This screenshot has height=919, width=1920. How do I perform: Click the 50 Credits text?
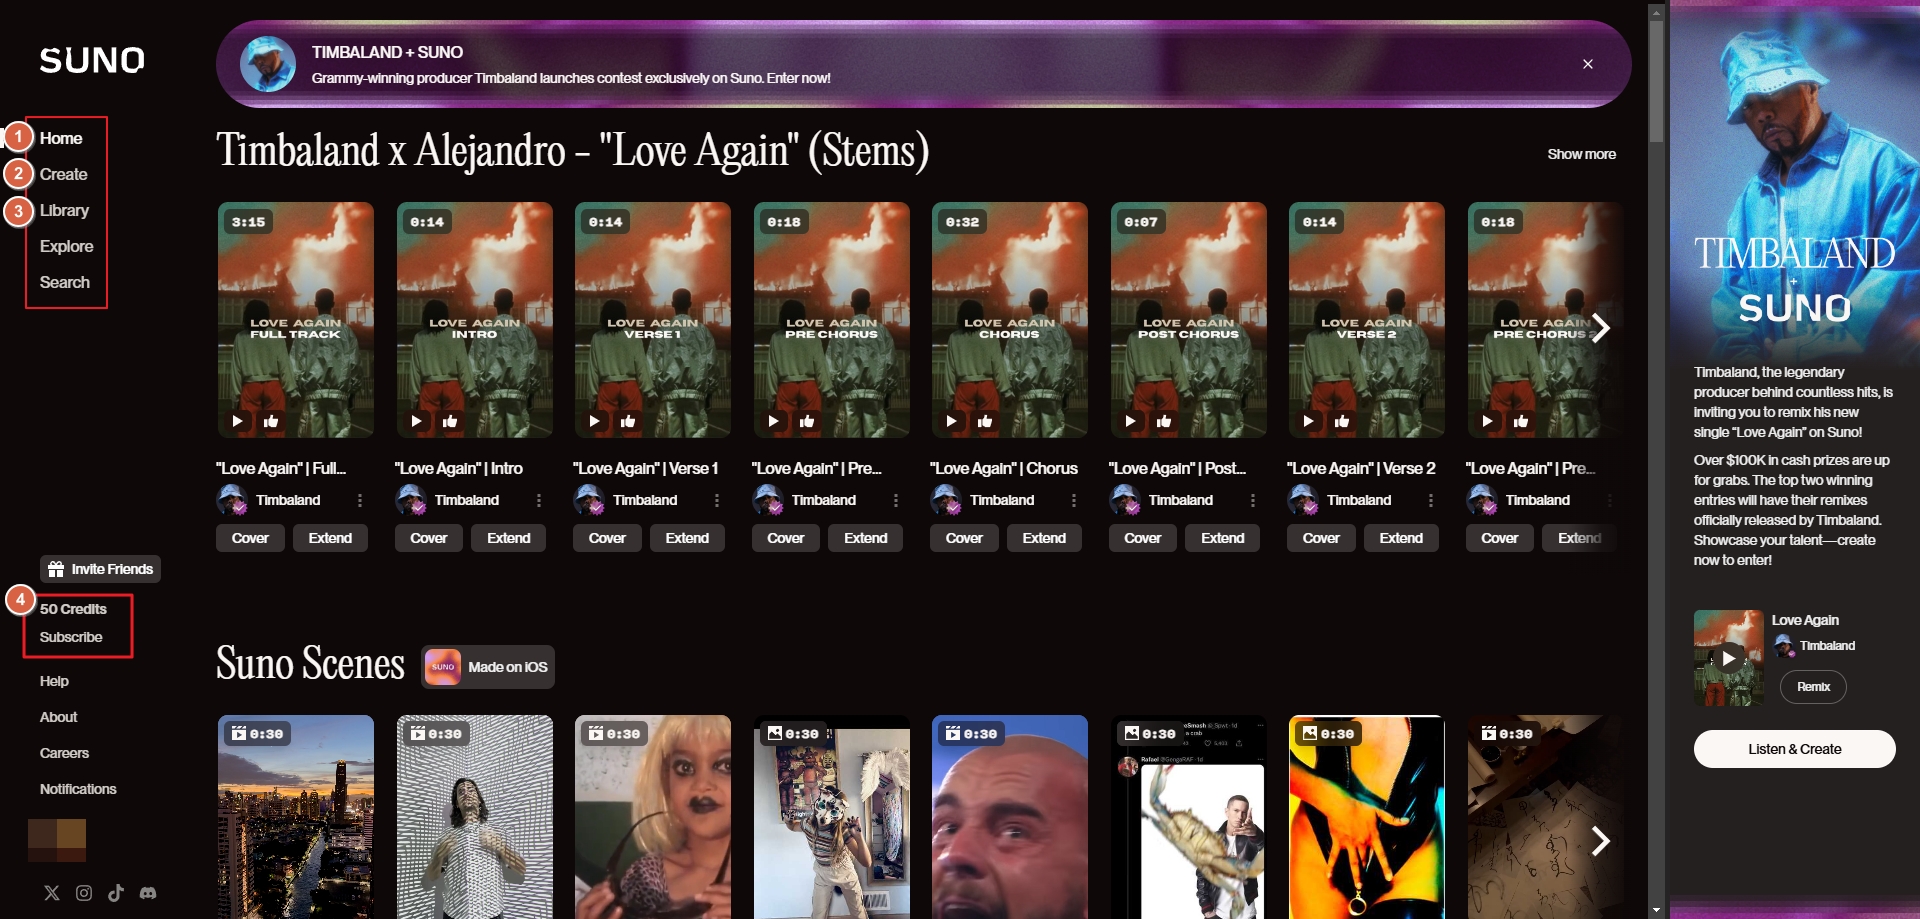pos(73,609)
